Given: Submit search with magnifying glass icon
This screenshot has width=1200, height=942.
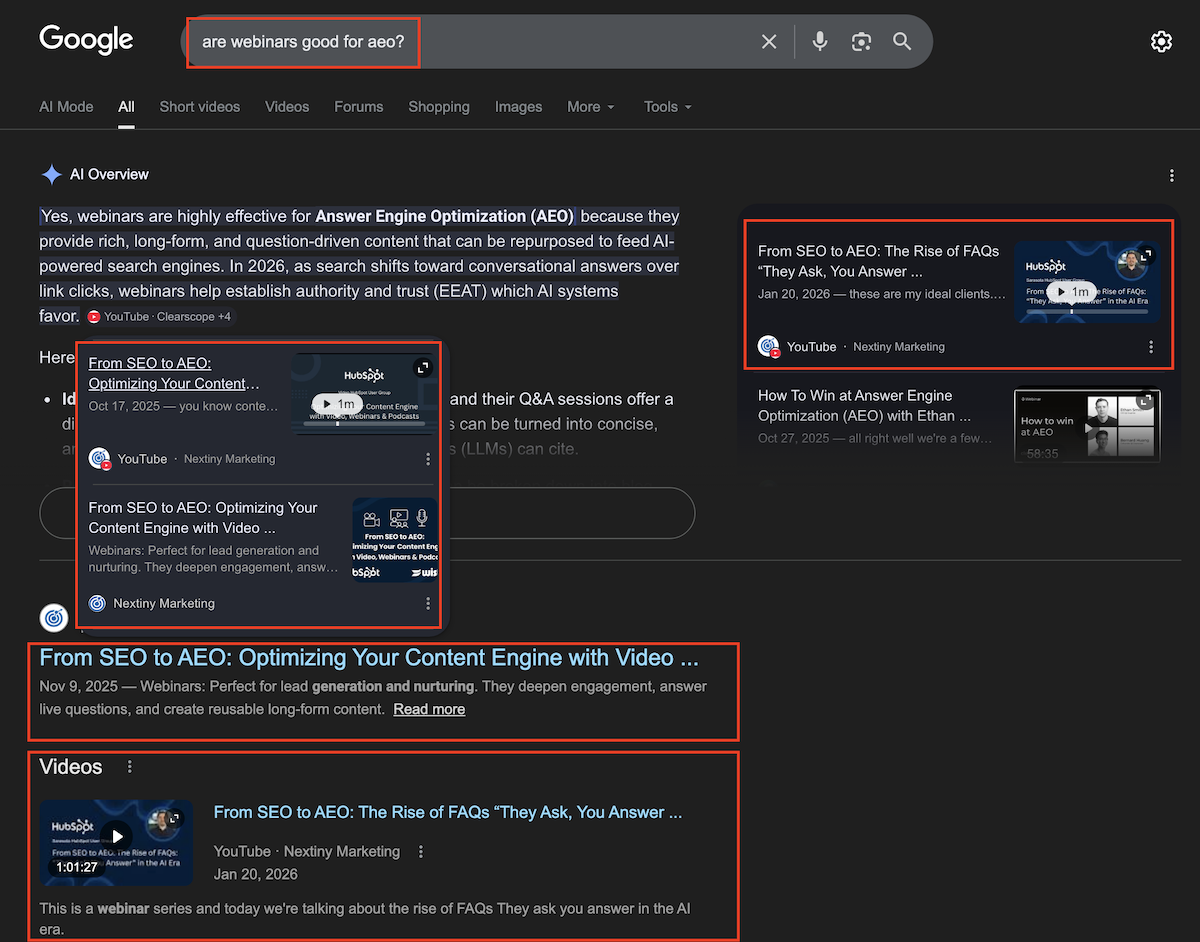Looking at the screenshot, I should (x=902, y=41).
